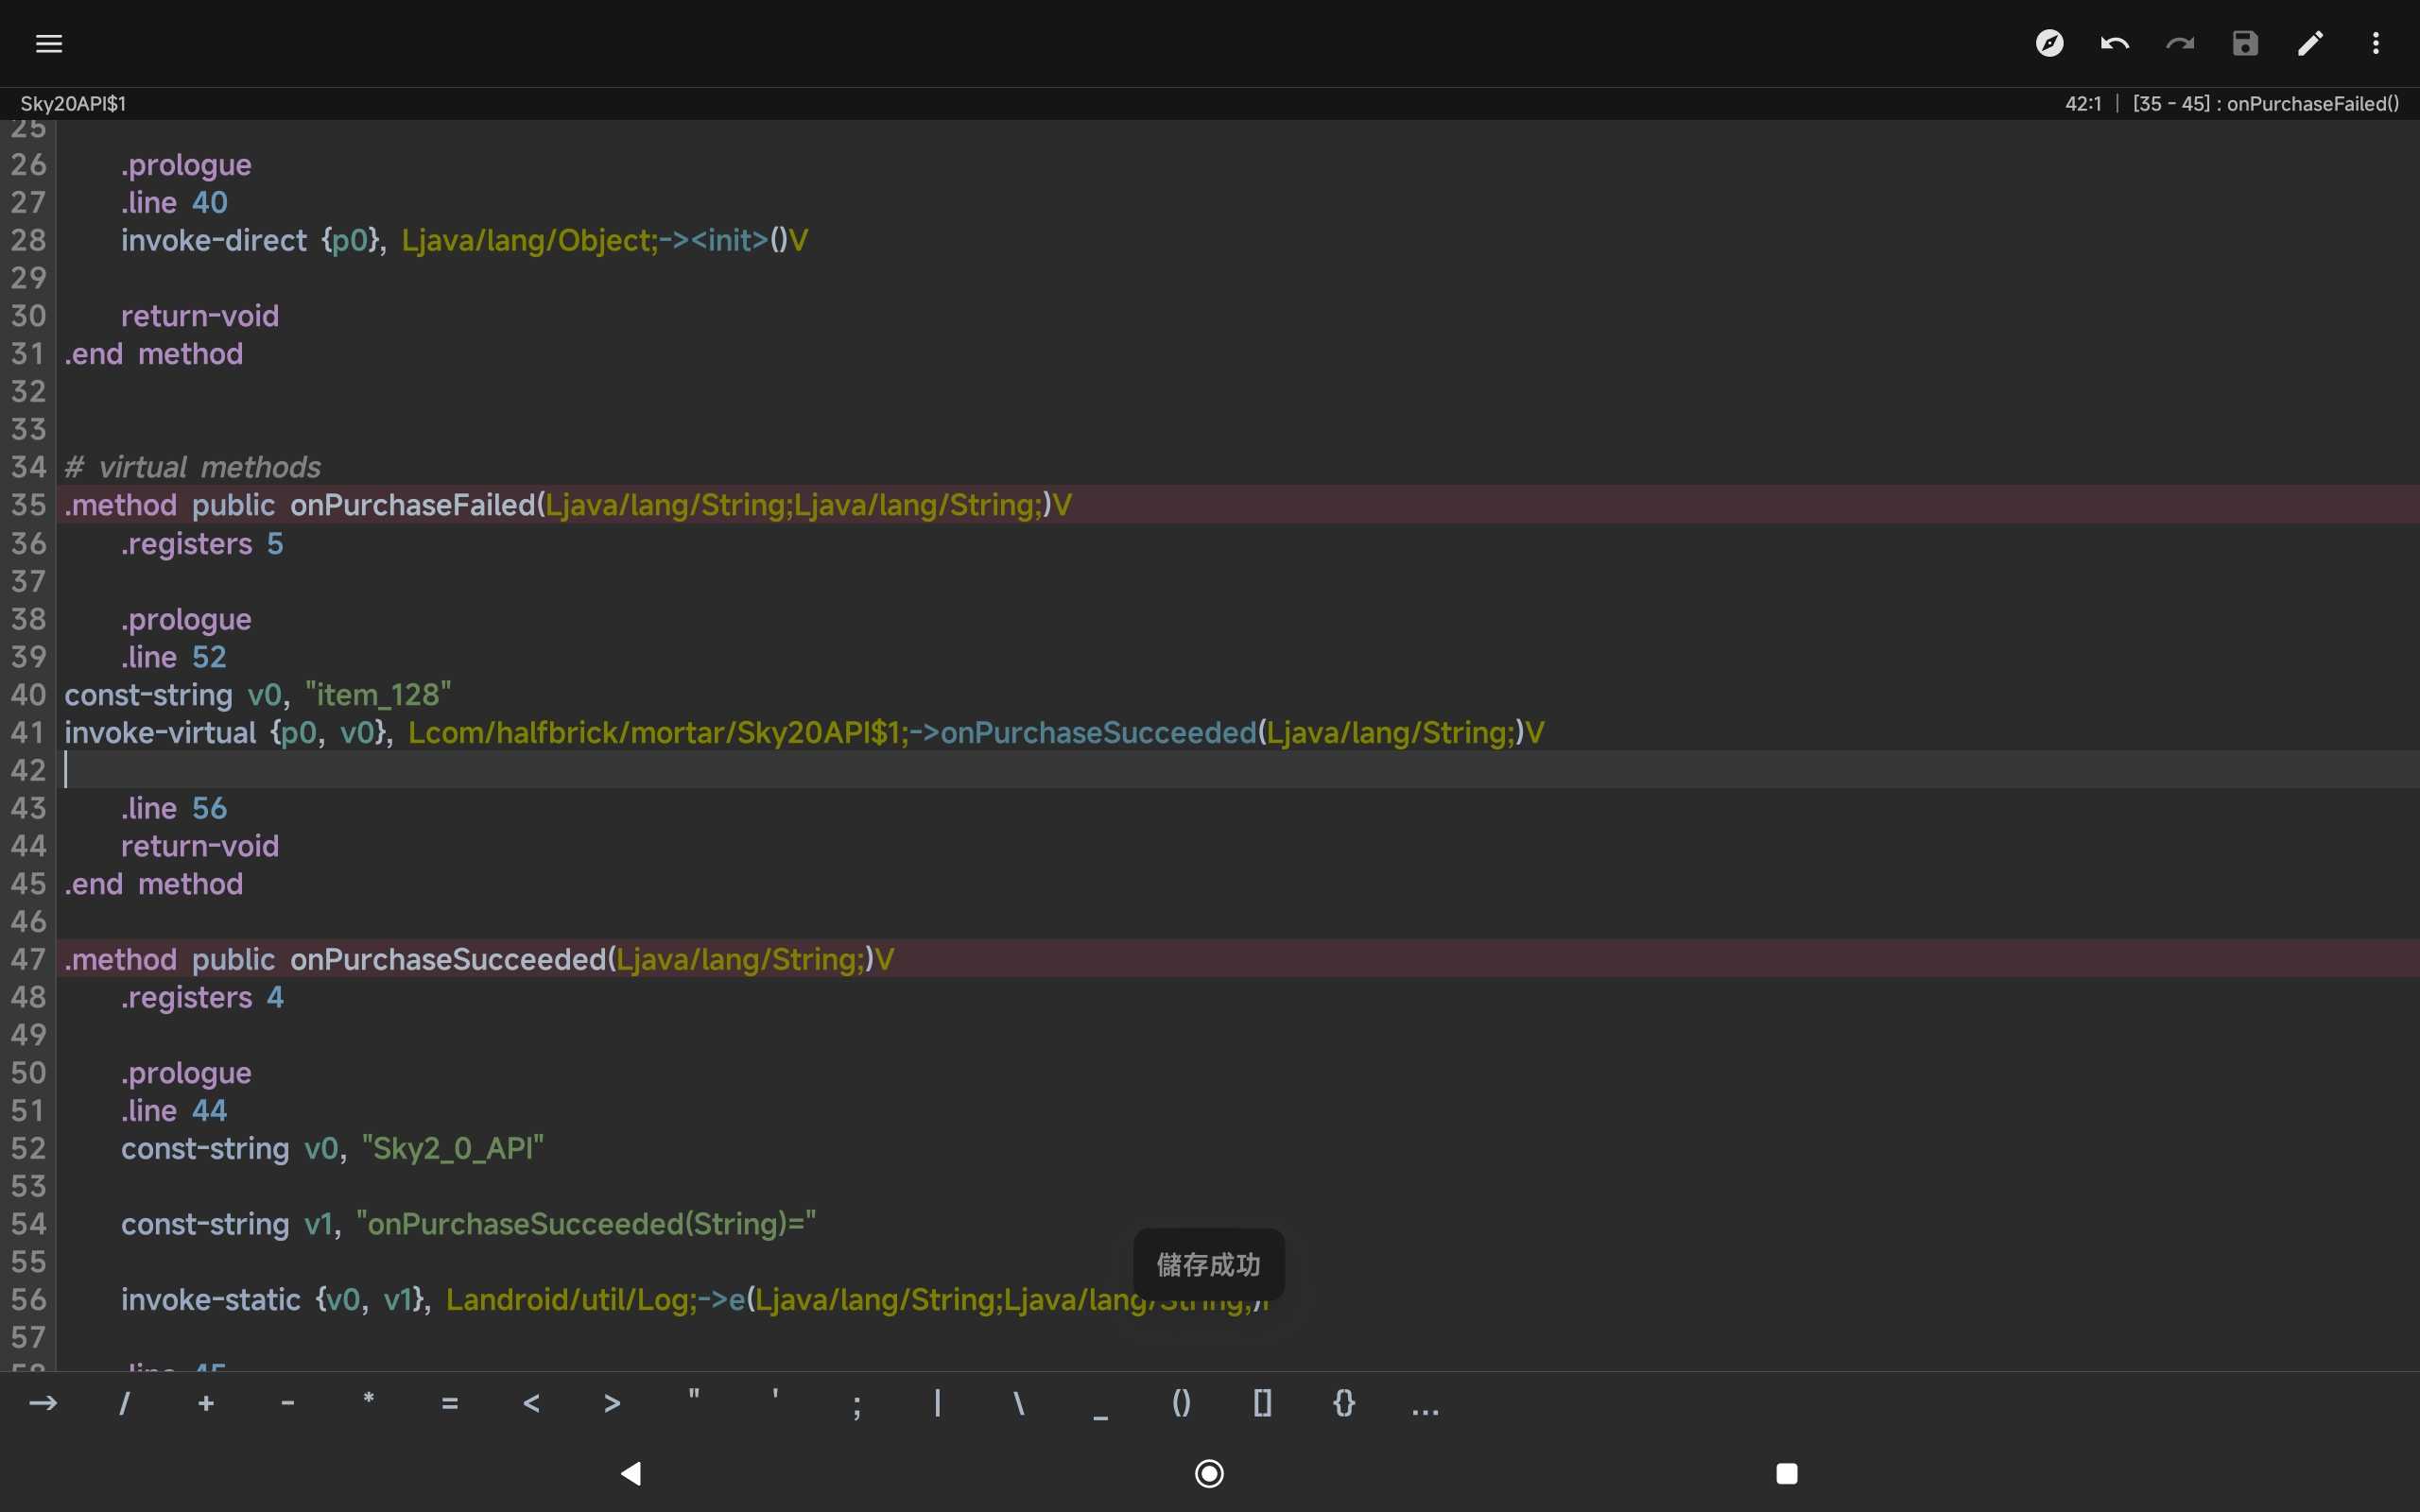Click the onPurchaseSucceeded method declaration line
The image size is (2420, 1512).
[480, 959]
